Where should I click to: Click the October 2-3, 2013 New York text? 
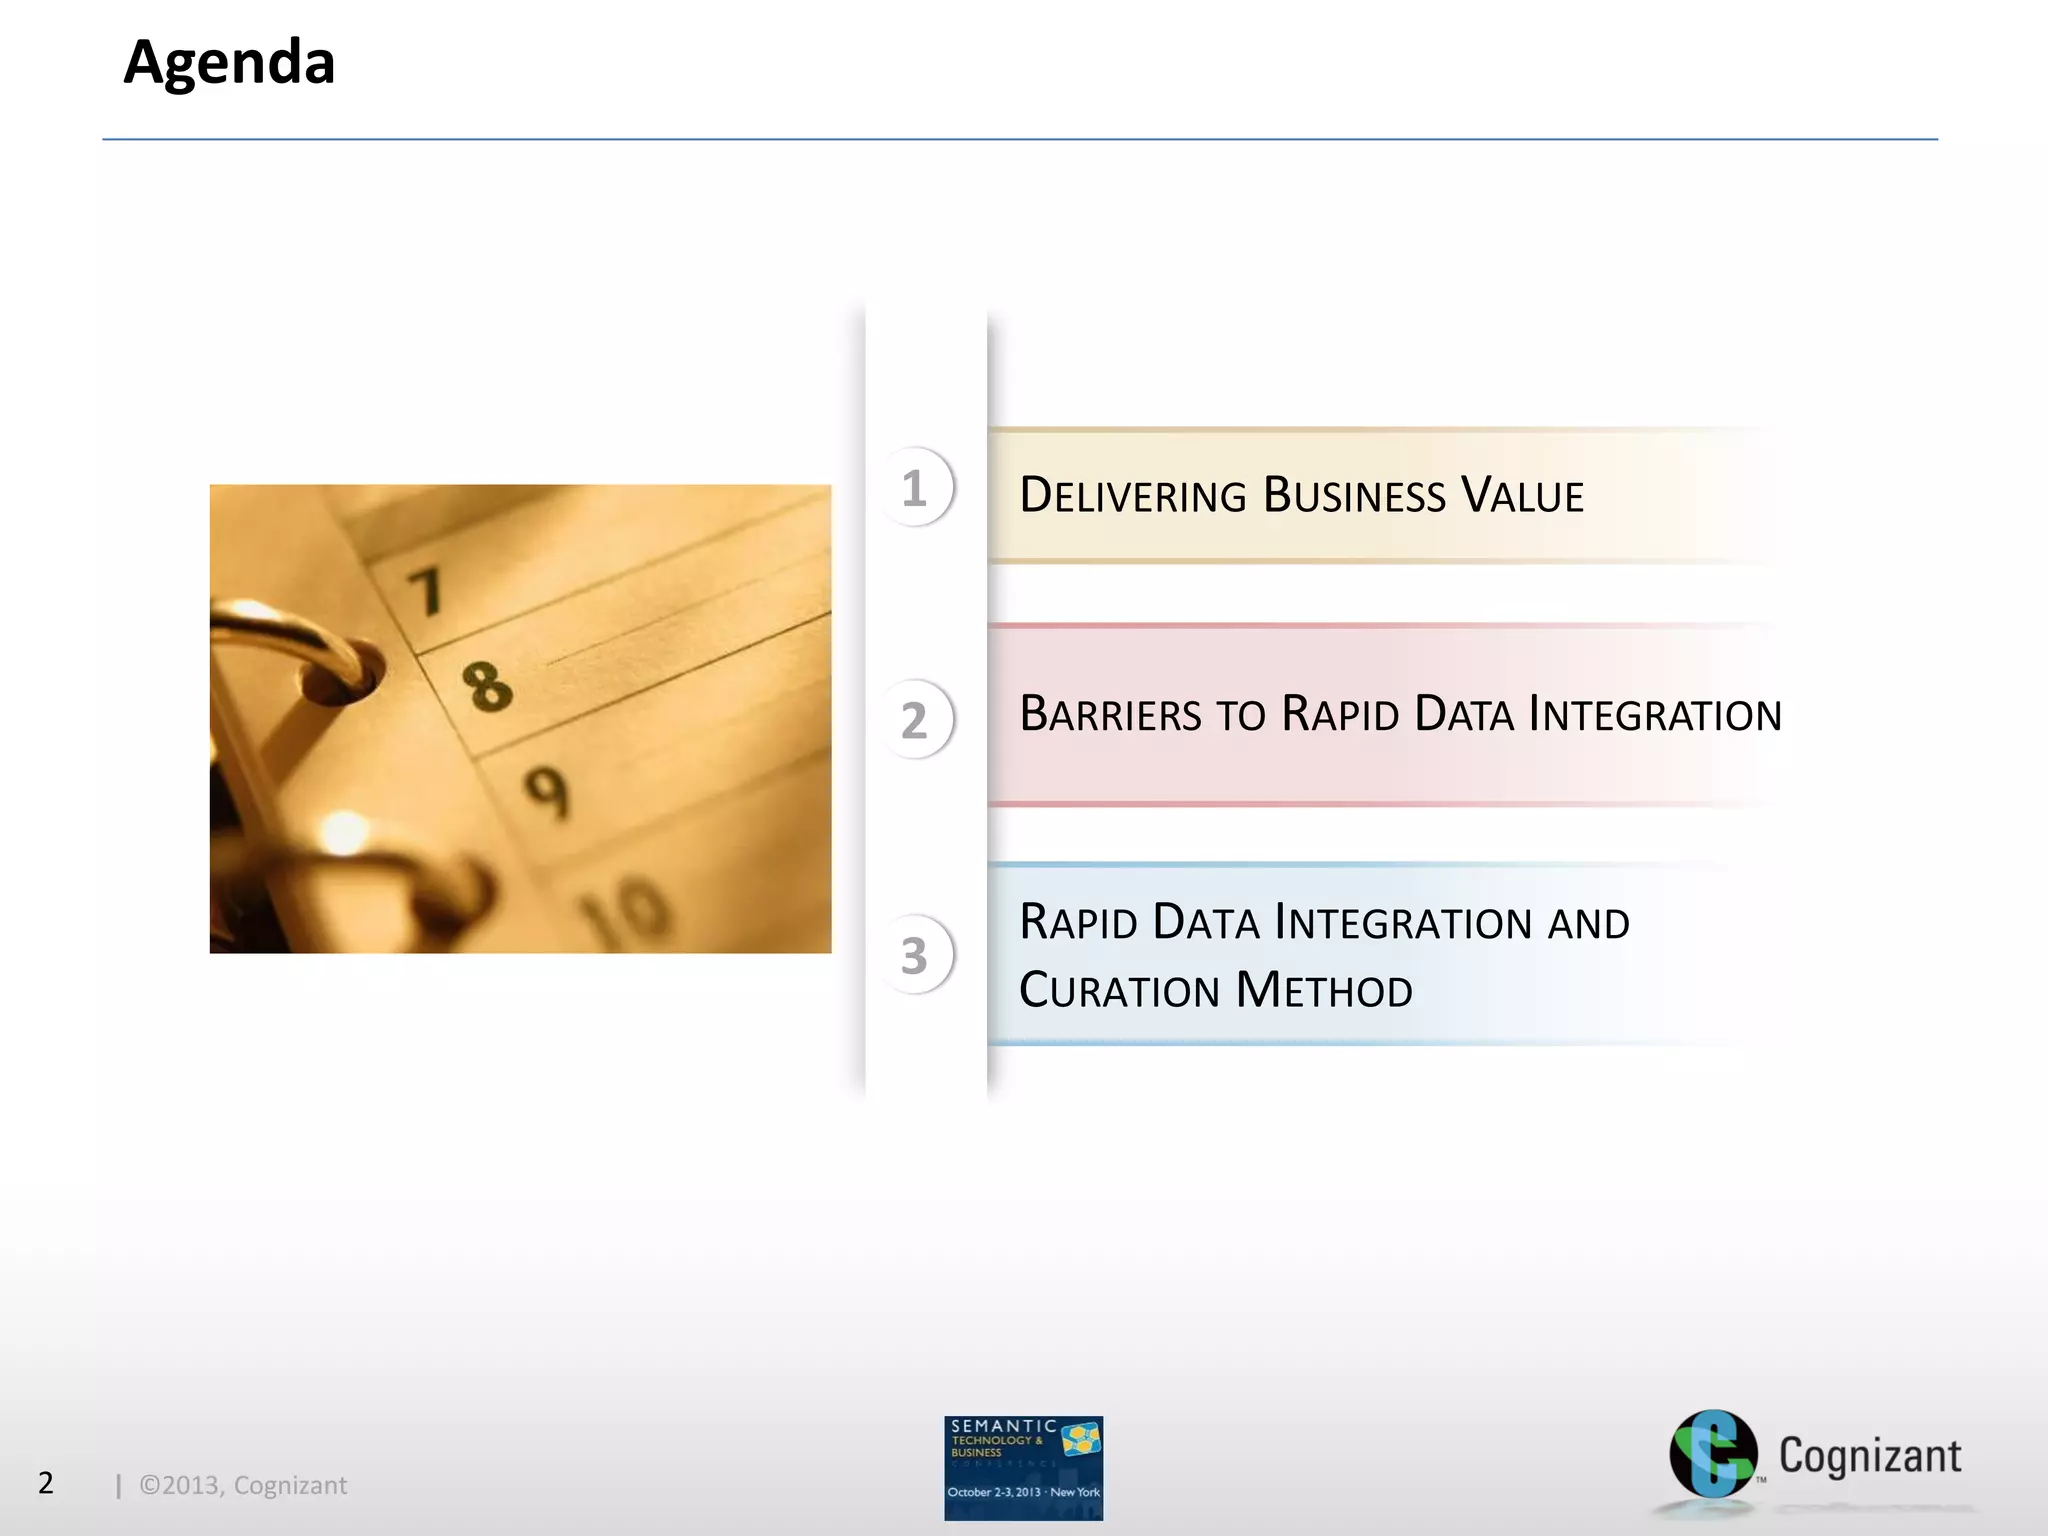tap(1023, 1492)
